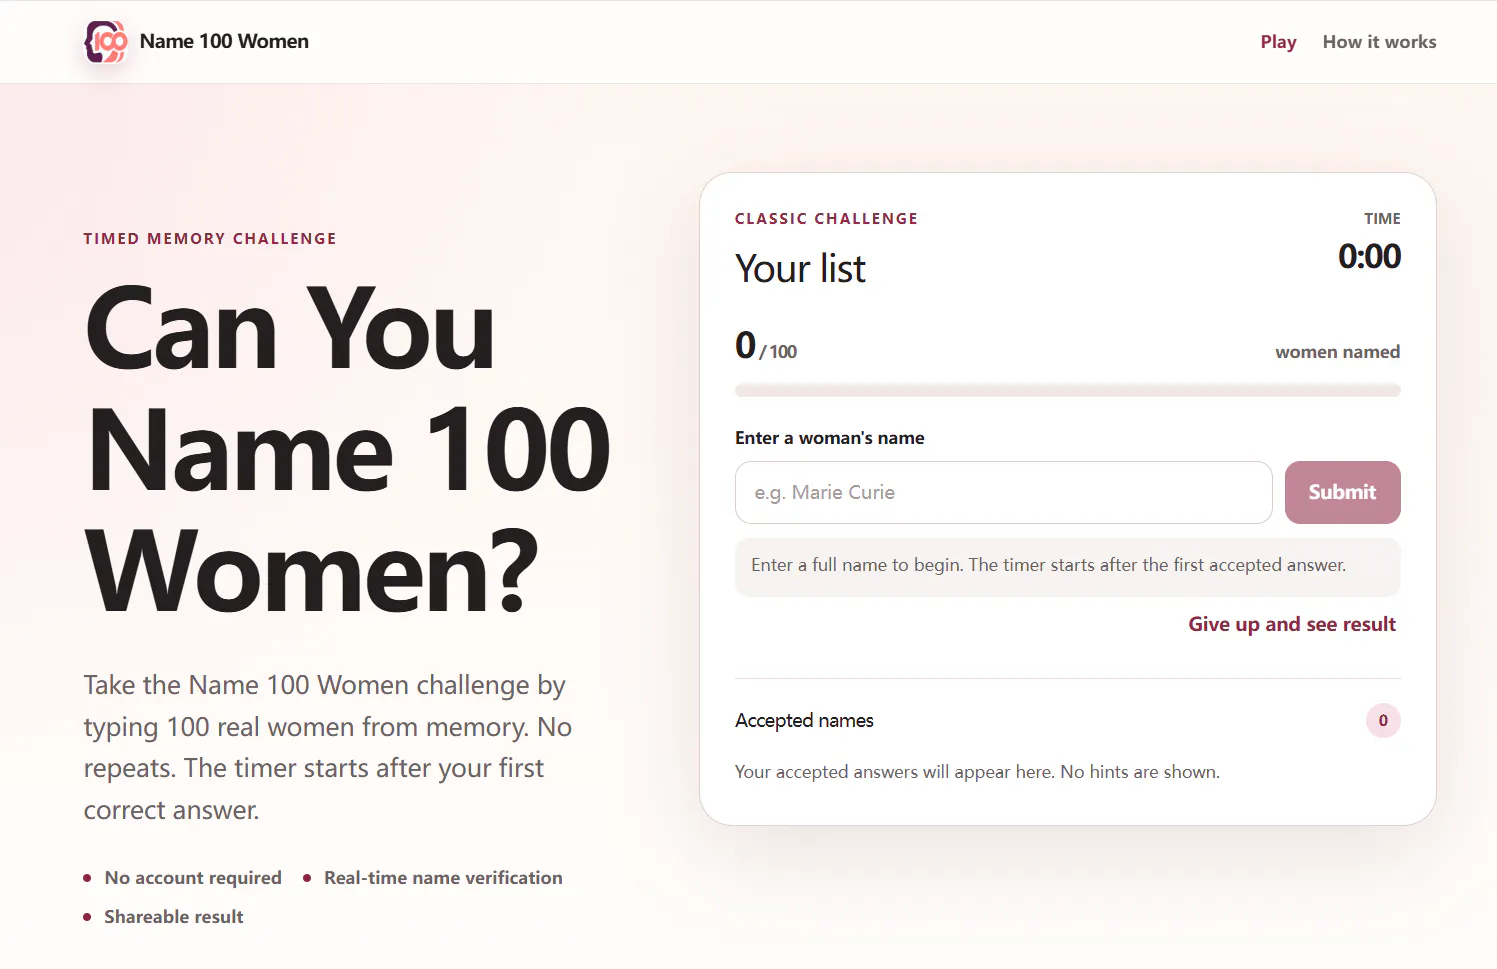The height and width of the screenshot is (969, 1497).
Task: Click 'Your accepted answers will appear here' text
Action: (977, 772)
